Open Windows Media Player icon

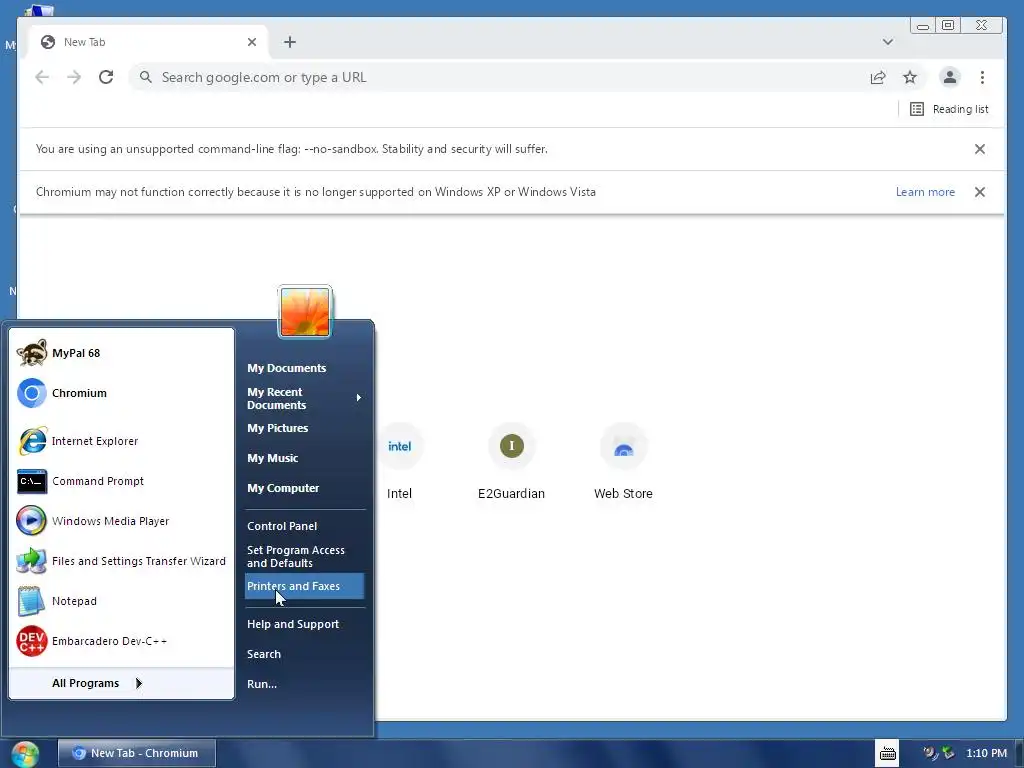(x=31, y=521)
